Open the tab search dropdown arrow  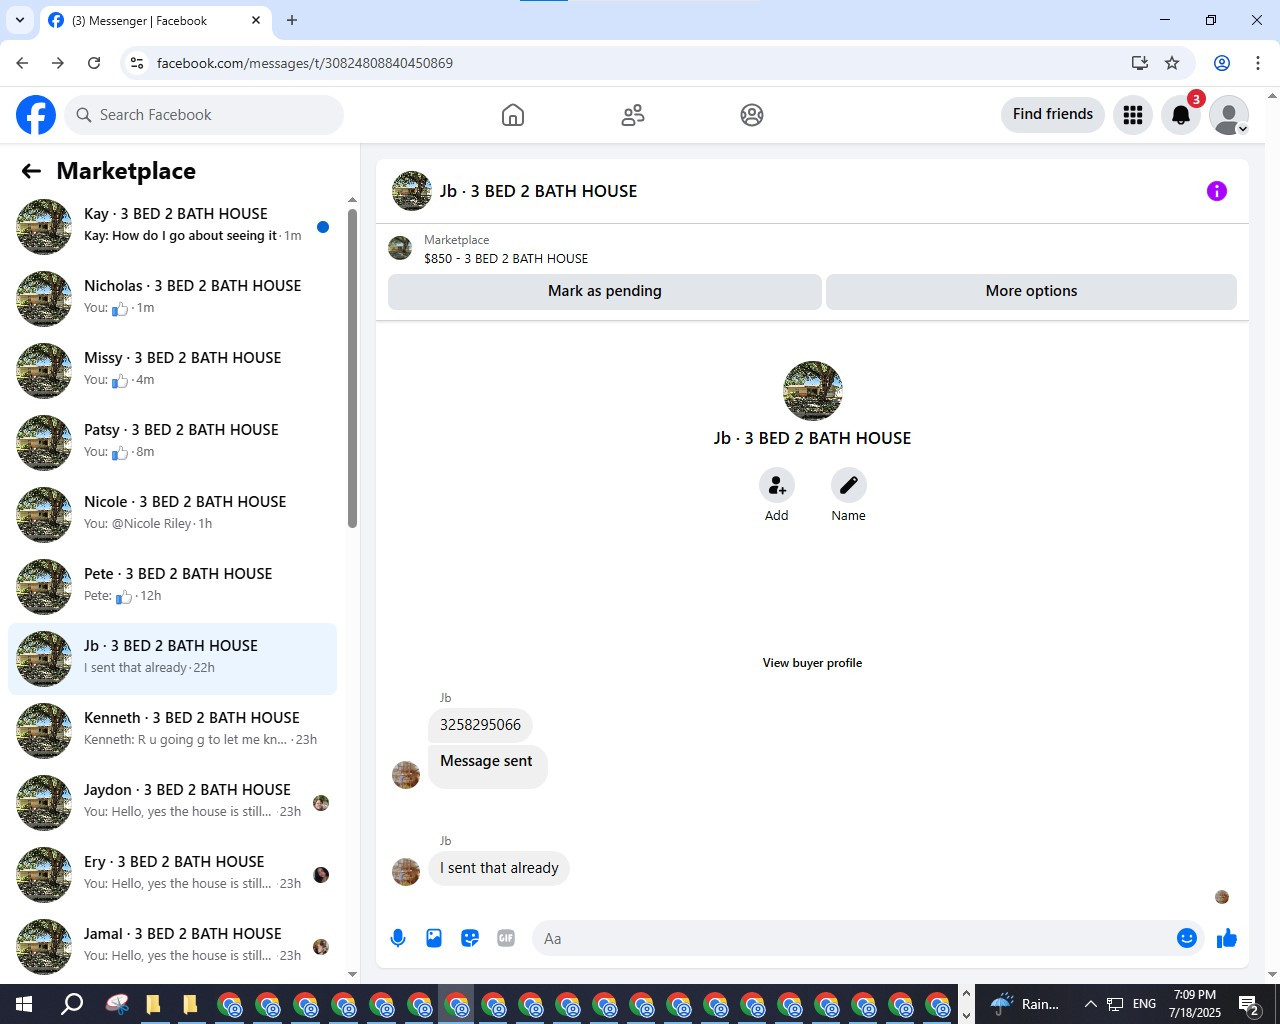click(x=20, y=20)
